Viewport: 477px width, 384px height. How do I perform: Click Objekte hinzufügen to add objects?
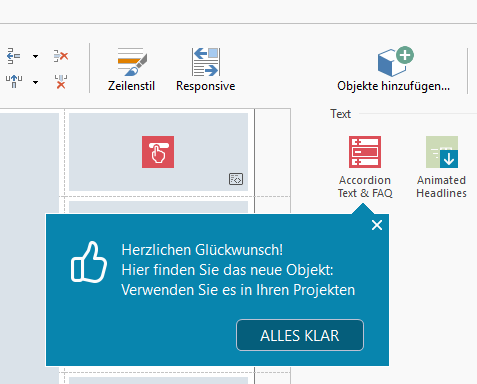click(394, 69)
